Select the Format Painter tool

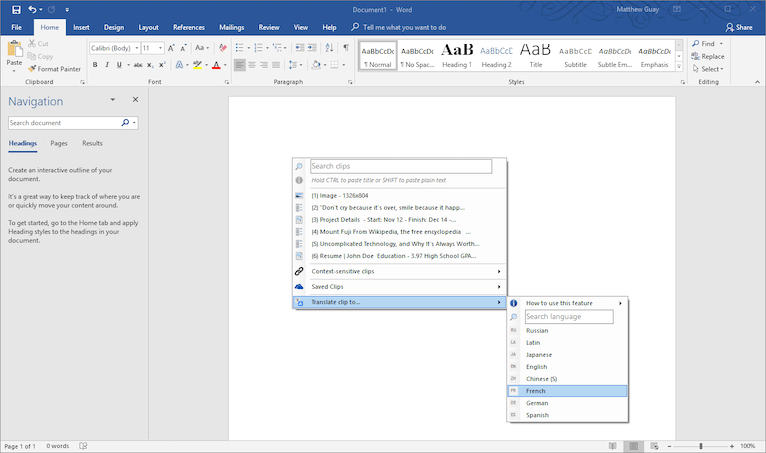(x=55, y=69)
